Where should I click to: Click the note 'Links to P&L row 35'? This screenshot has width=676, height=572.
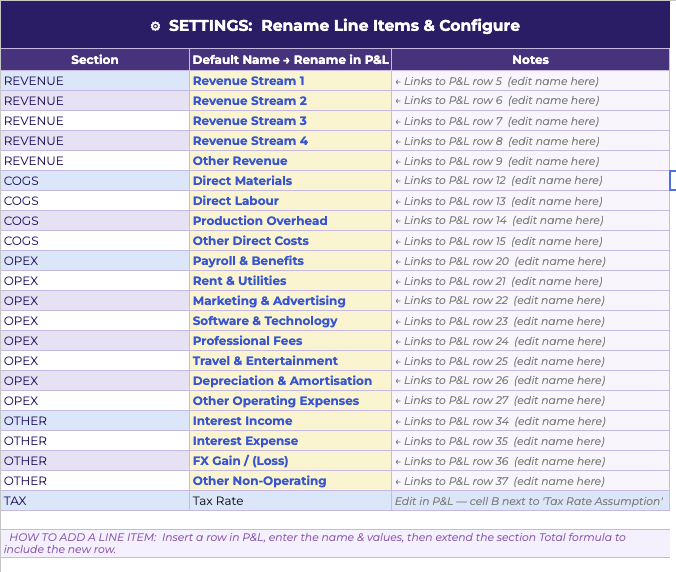(x=530, y=441)
